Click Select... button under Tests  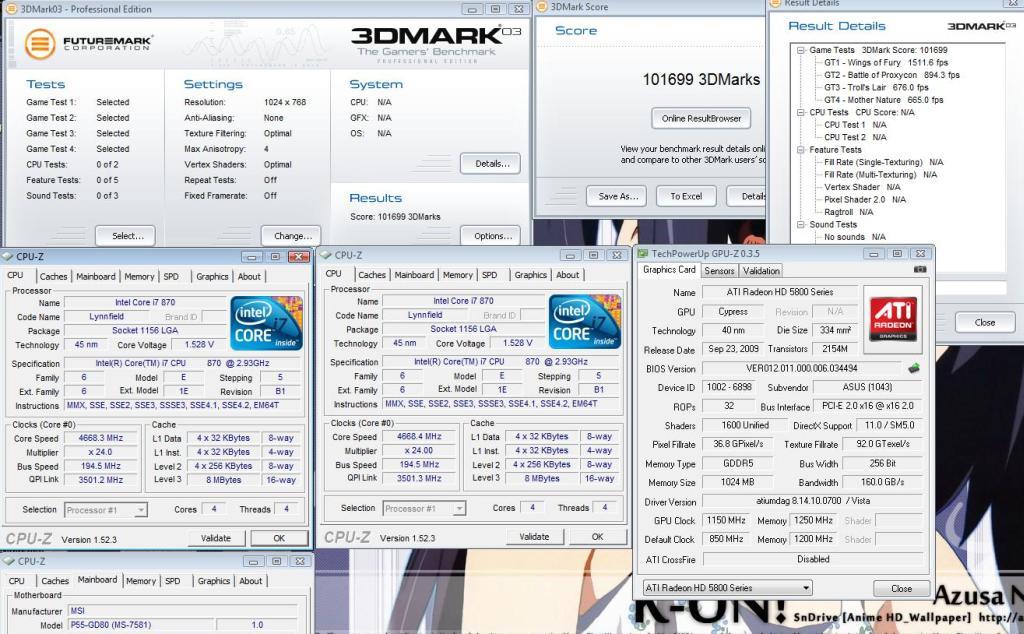[x=125, y=236]
